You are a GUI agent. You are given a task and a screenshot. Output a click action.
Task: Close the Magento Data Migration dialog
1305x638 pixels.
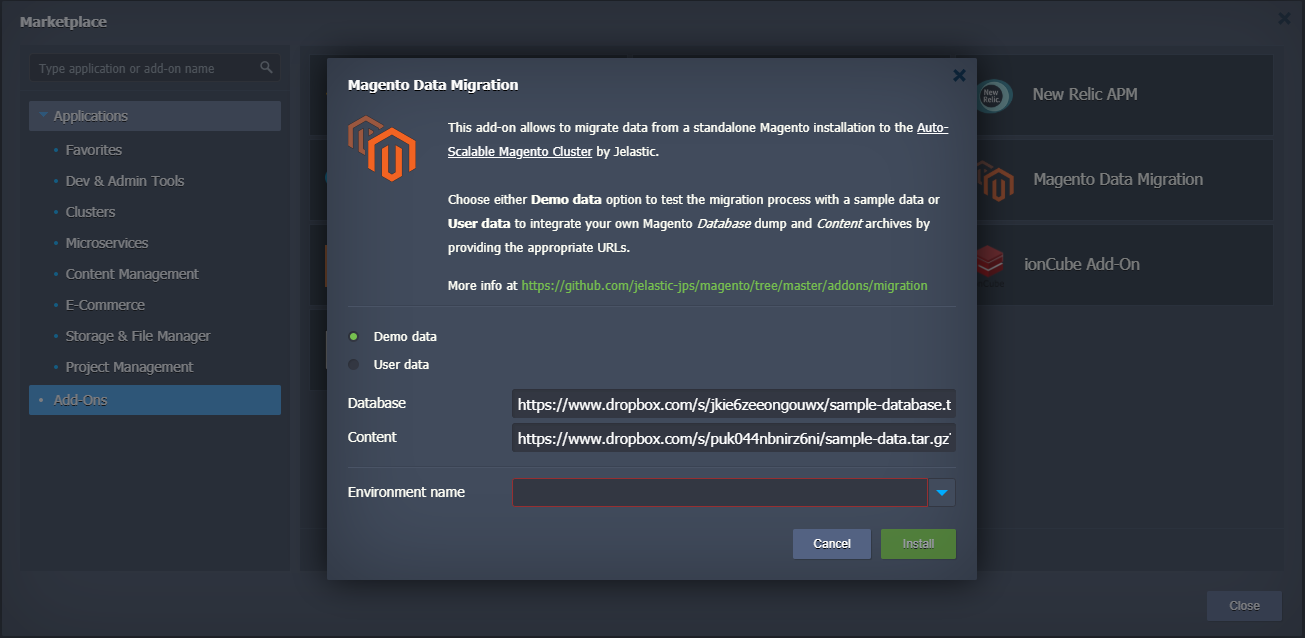[959, 75]
